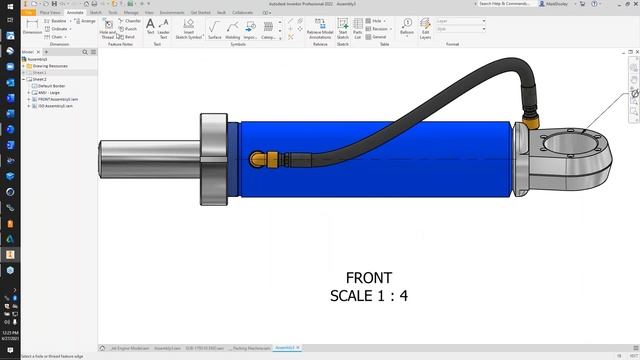Viewport: 640px width, 360px height.
Task: Add a new browser panel tab
Action: pyautogui.click(x=46, y=52)
